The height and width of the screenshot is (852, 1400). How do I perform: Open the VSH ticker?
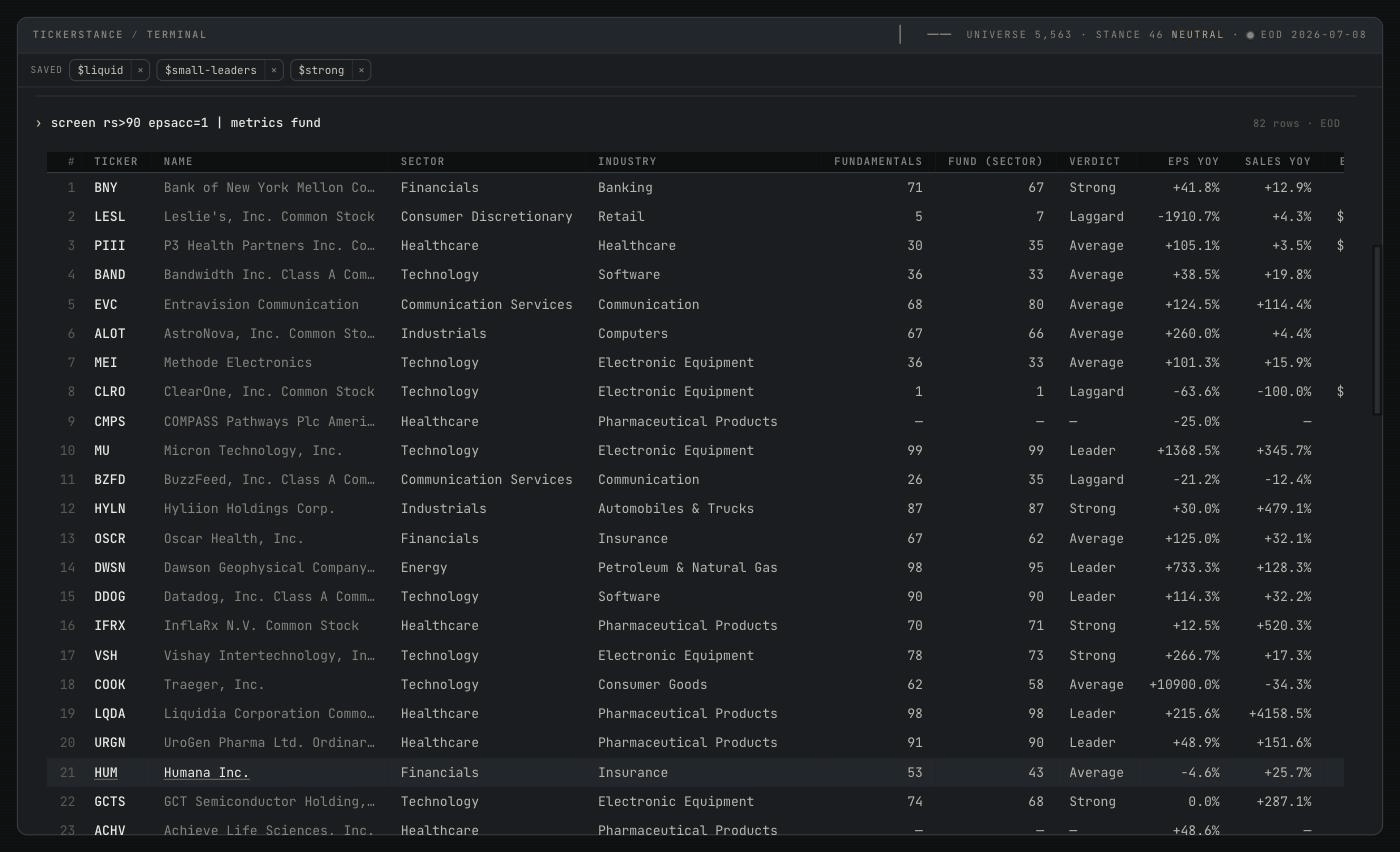pos(106,655)
